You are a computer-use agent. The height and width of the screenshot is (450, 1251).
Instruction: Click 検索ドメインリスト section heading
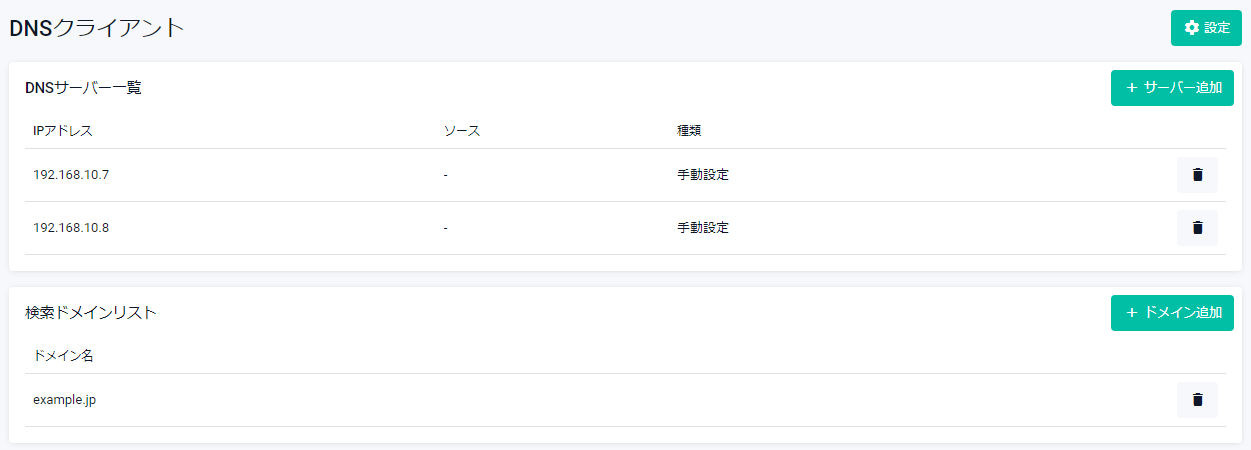click(x=91, y=313)
